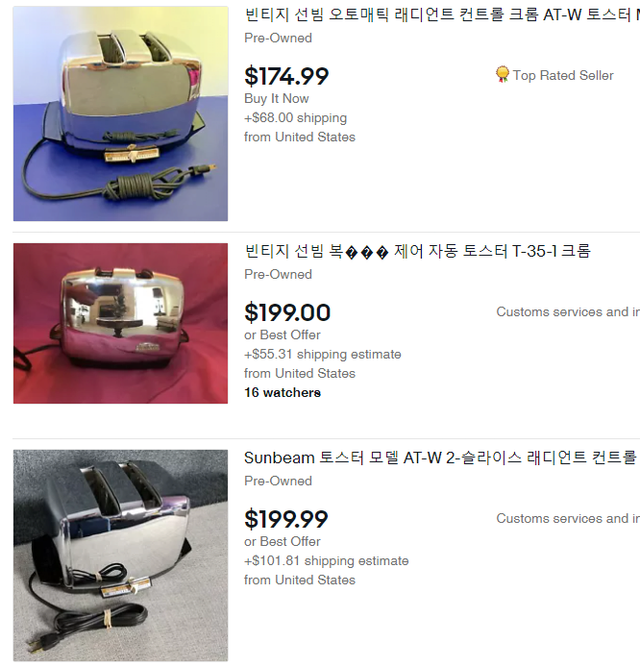Open the T-35-1 toaster listing title
Screen dimensions: 640x669
pos(417,251)
